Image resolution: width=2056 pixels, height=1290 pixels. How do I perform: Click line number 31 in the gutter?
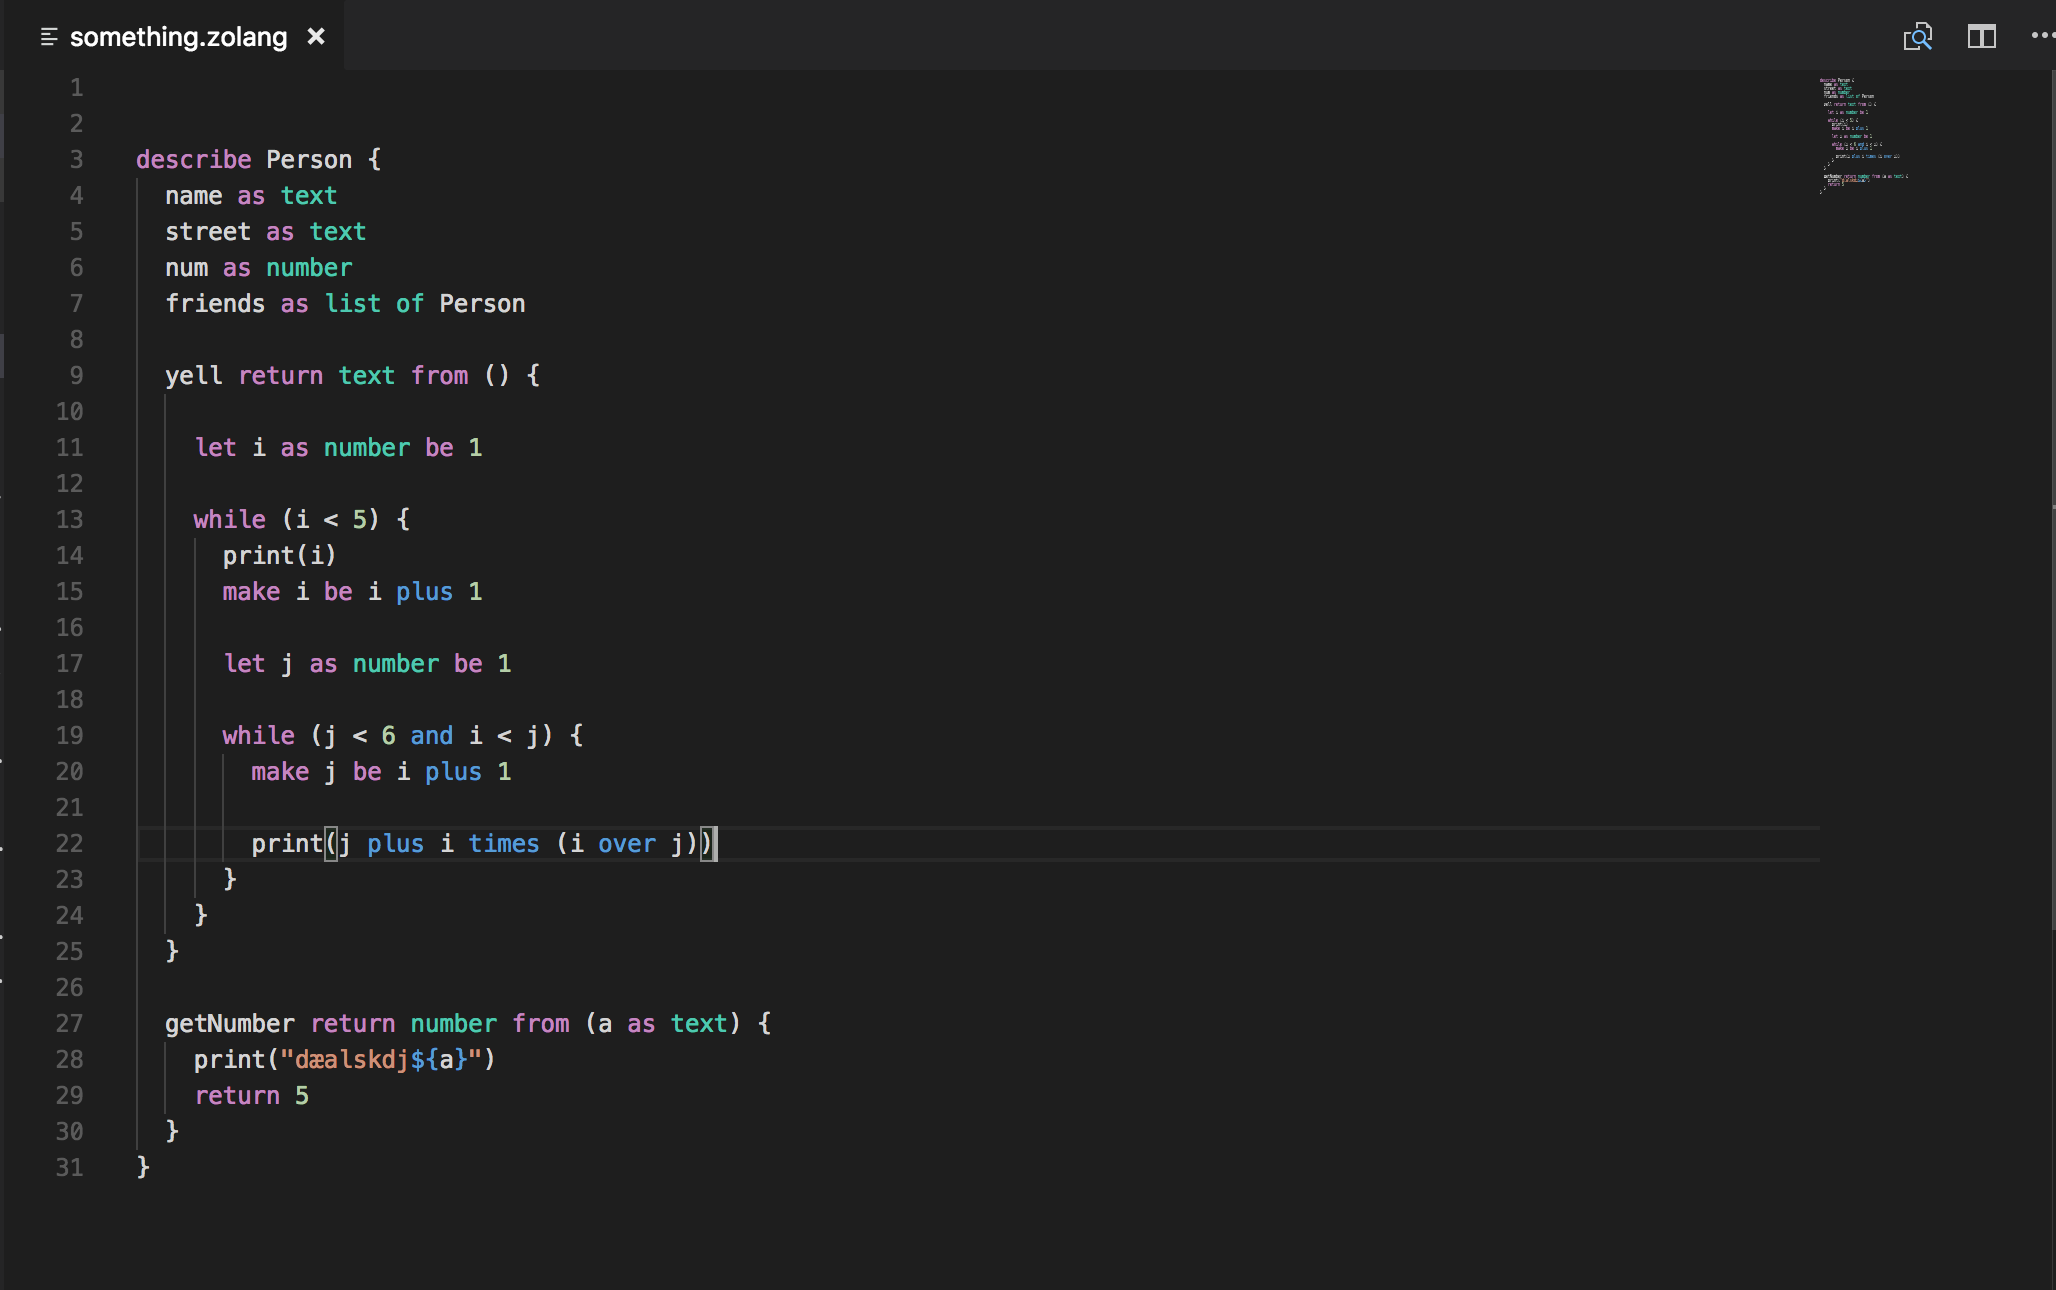[x=69, y=1168]
